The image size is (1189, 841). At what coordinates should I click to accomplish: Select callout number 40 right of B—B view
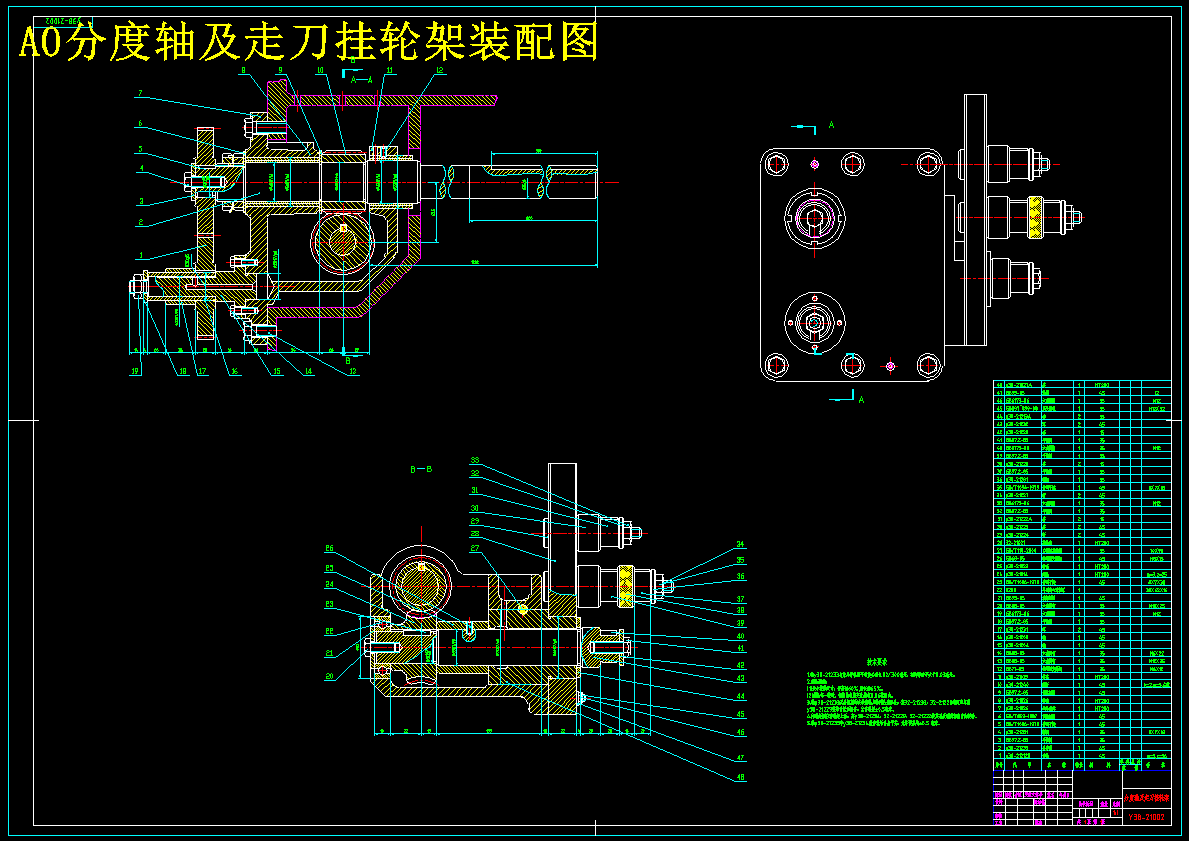pyautogui.click(x=740, y=637)
